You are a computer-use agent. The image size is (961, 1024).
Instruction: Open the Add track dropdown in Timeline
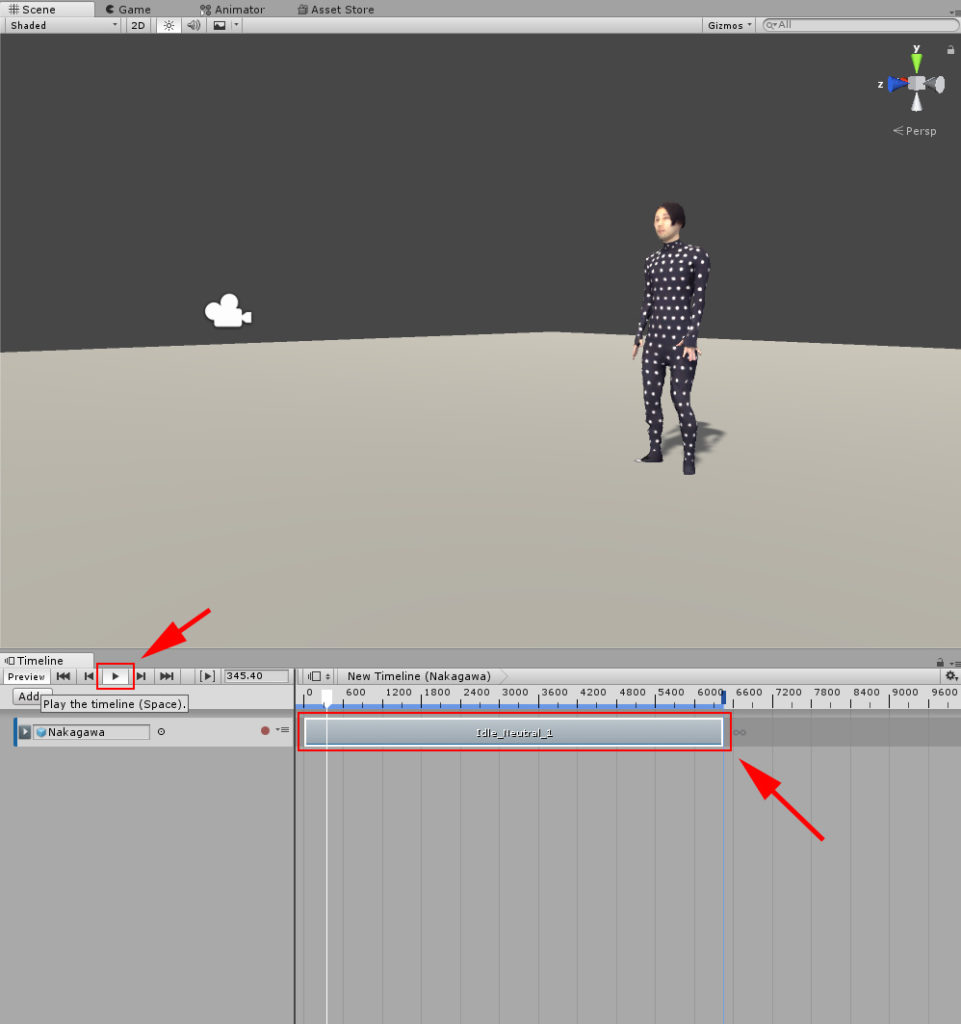(x=30, y=696)
